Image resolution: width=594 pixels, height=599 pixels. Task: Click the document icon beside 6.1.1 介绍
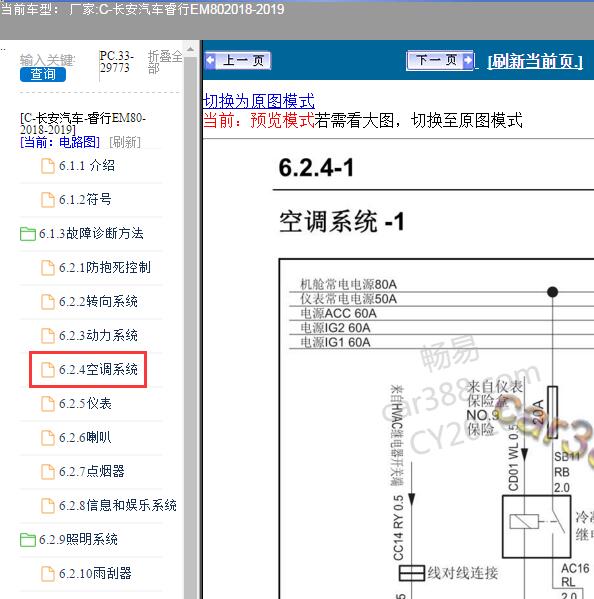pyautogui.click(x=48, y=166)
